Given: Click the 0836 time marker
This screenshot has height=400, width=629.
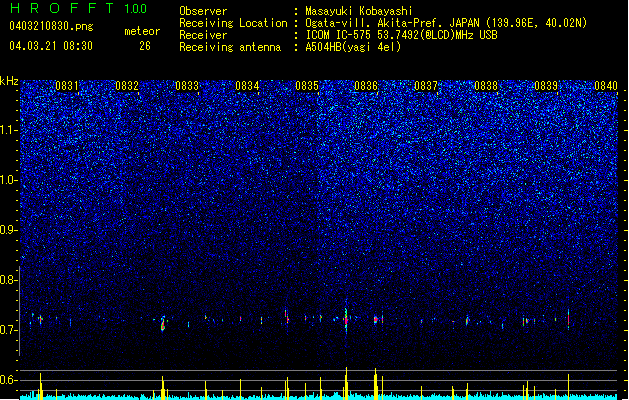Looking at the screenshot, I should (366, 86).
